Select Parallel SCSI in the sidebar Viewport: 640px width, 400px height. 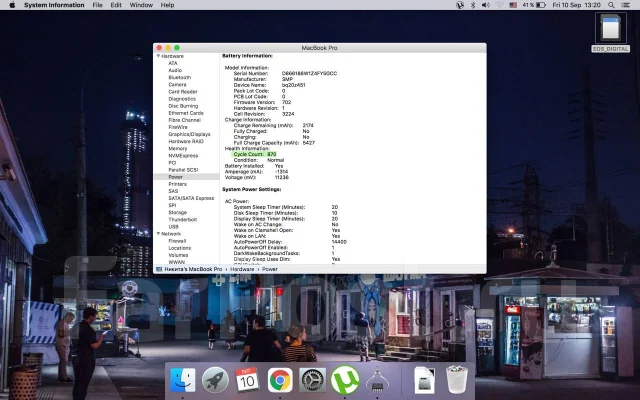pos(183,170)
